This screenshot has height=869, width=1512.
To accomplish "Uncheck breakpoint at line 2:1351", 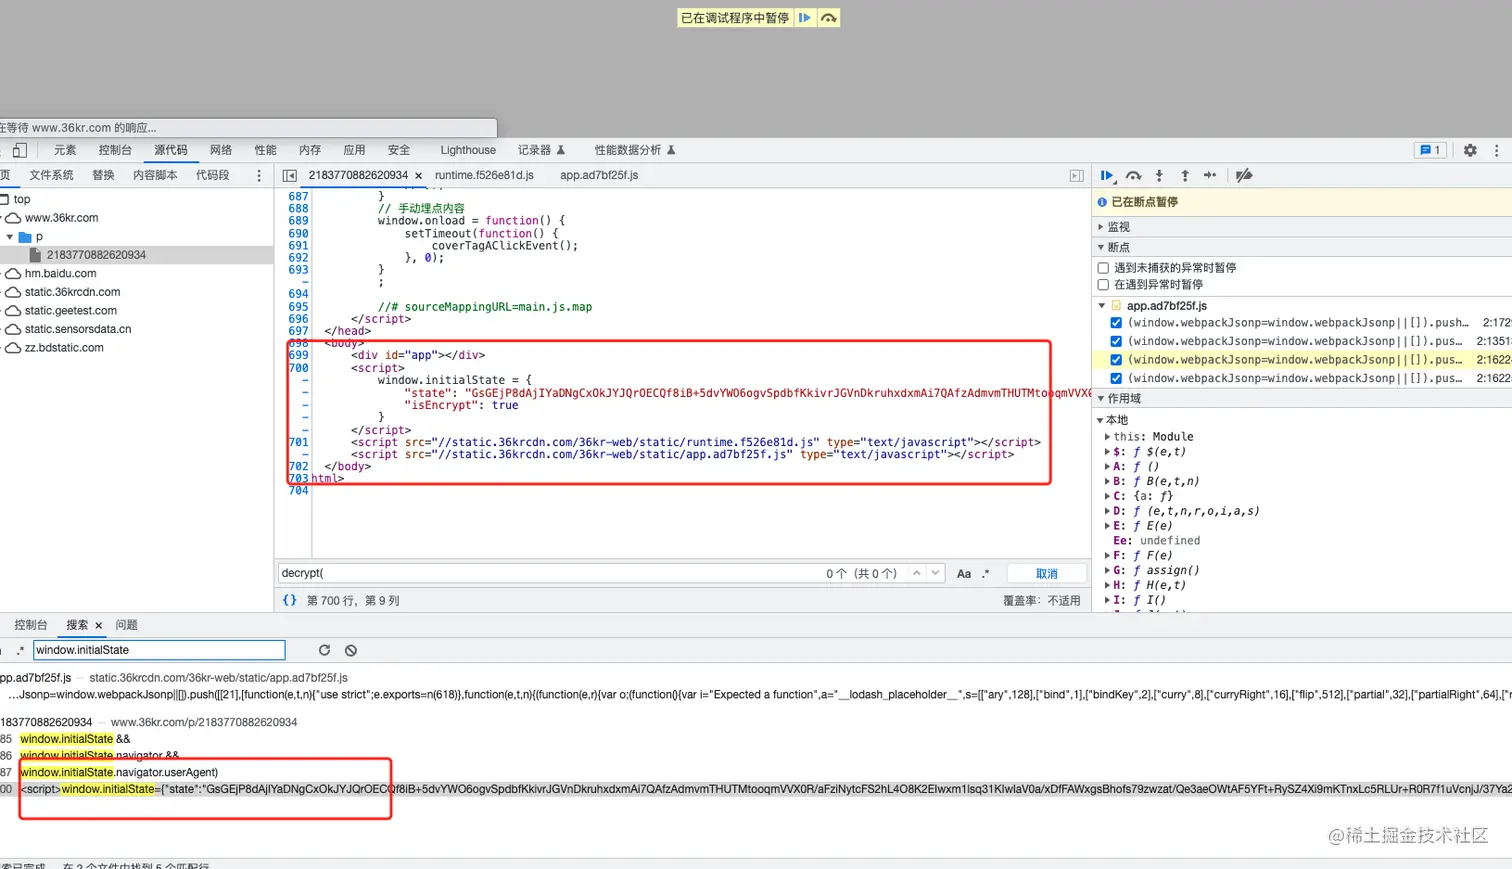I will point(1116,341).
